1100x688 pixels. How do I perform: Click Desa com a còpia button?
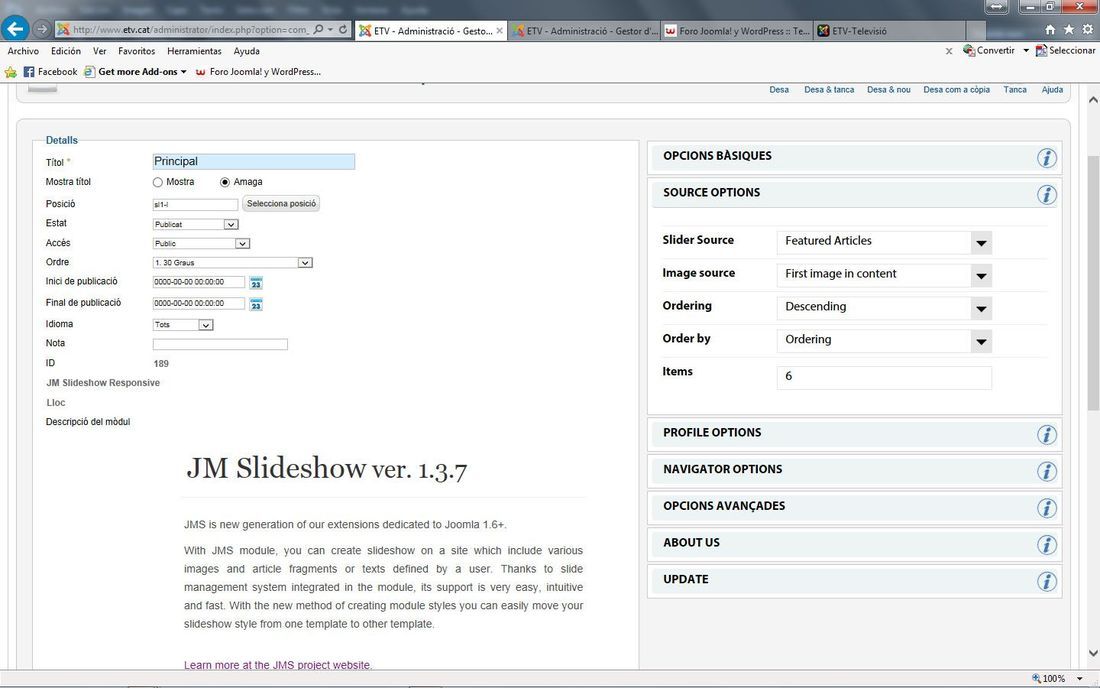tap(956, 90)
